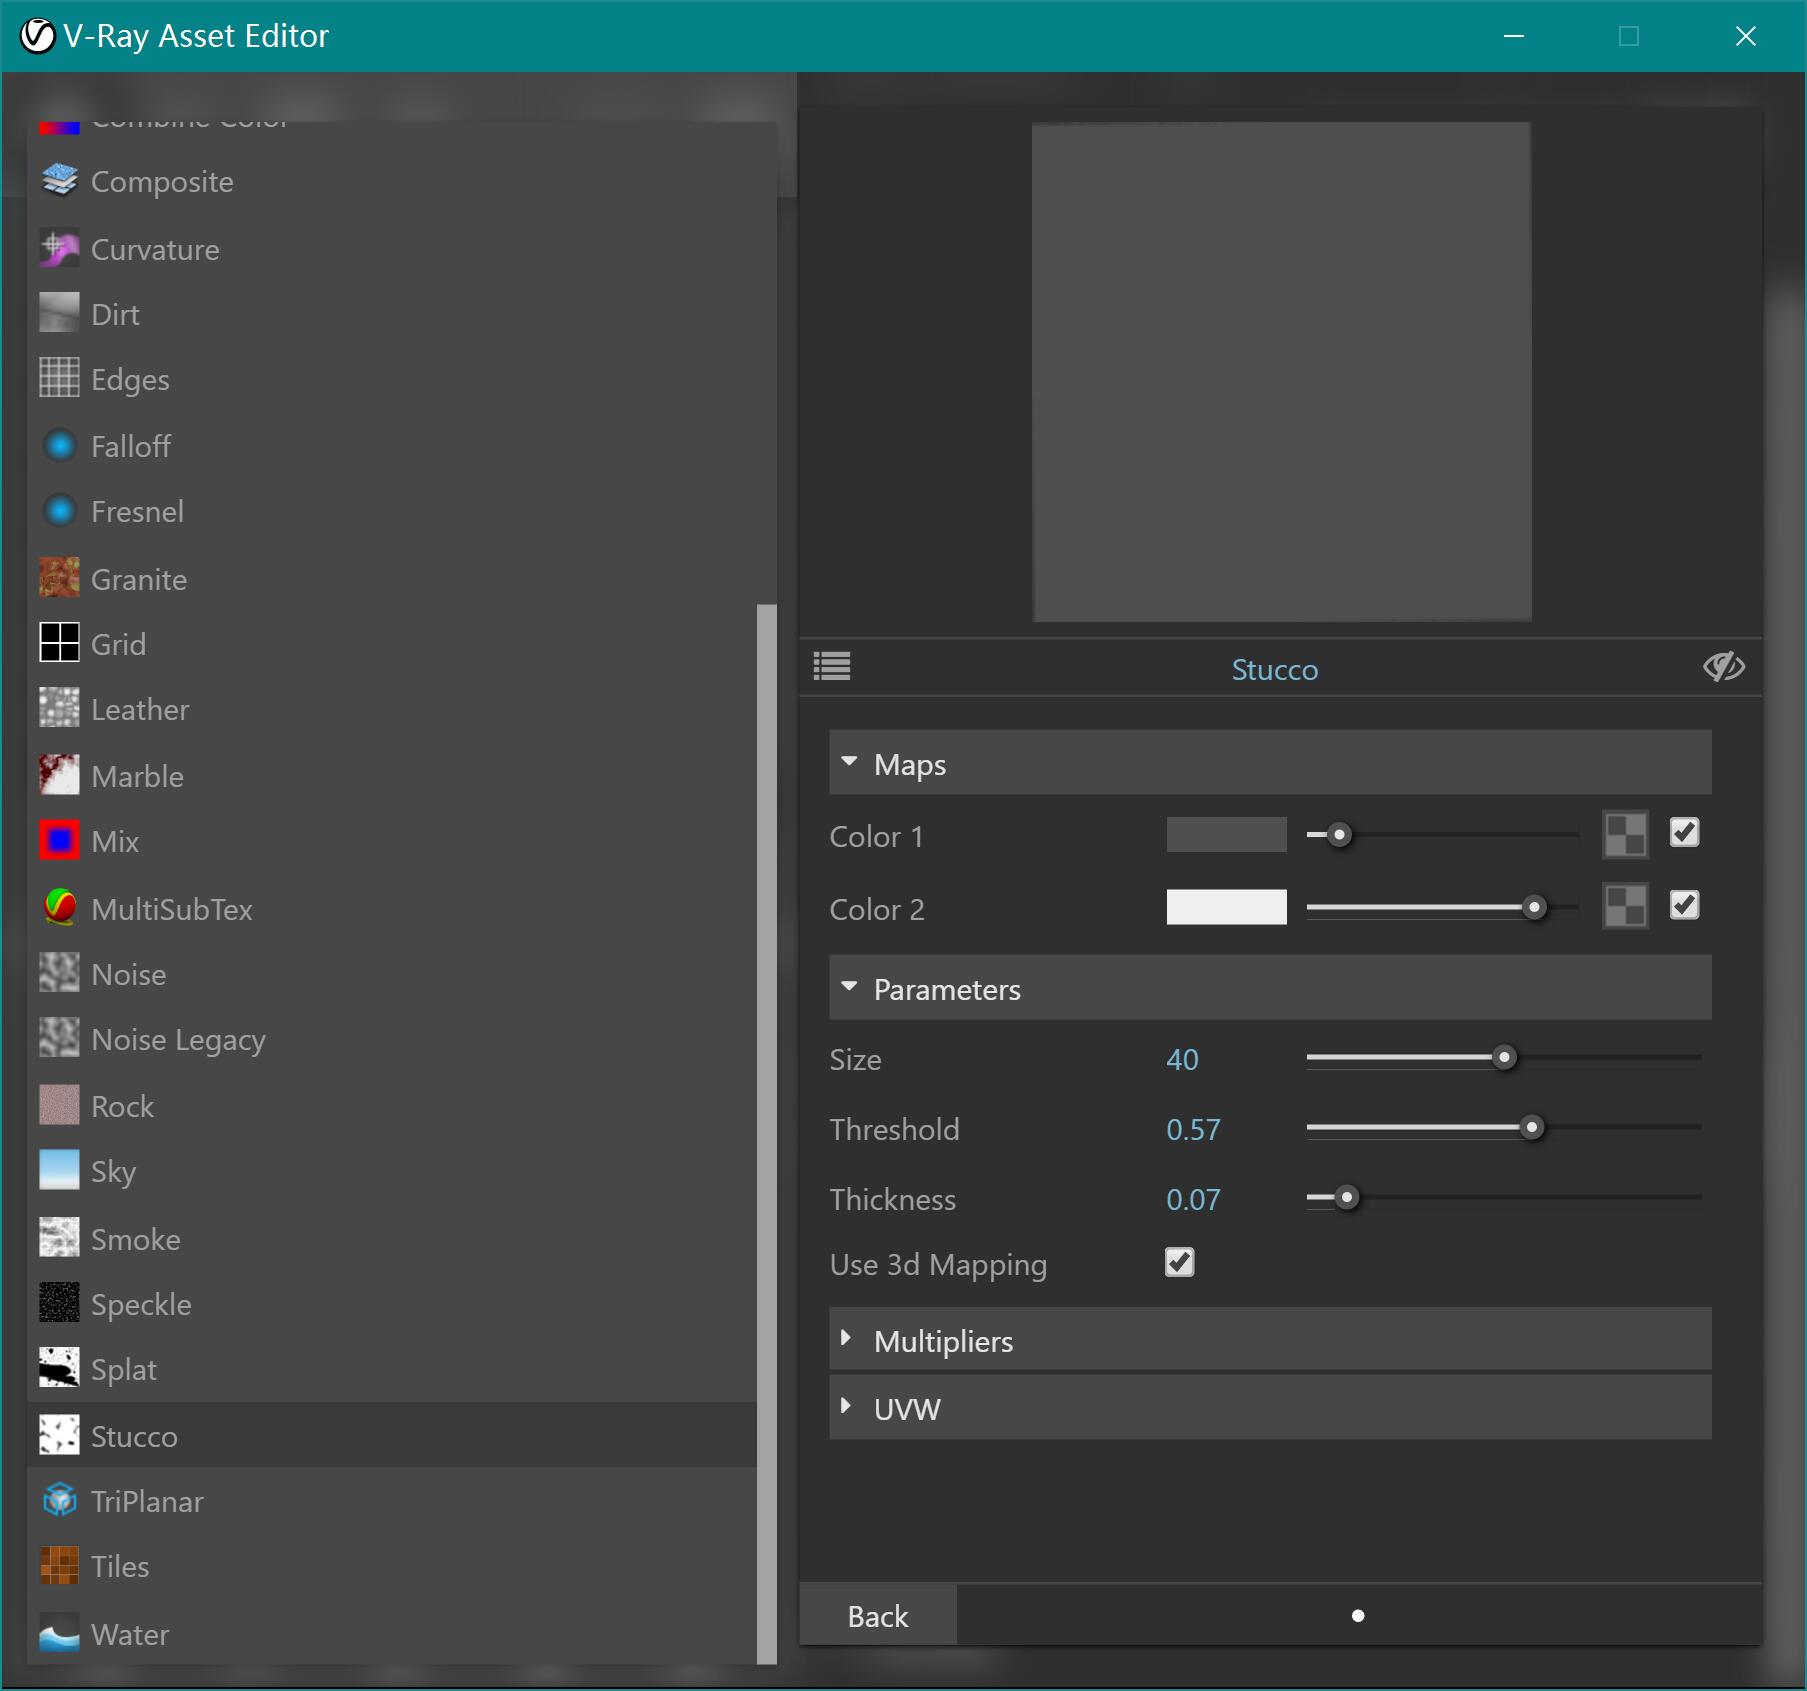Toggle the preview visibility eye icon
The height and width of the screenshot is (1691, 1807).
1723,667
